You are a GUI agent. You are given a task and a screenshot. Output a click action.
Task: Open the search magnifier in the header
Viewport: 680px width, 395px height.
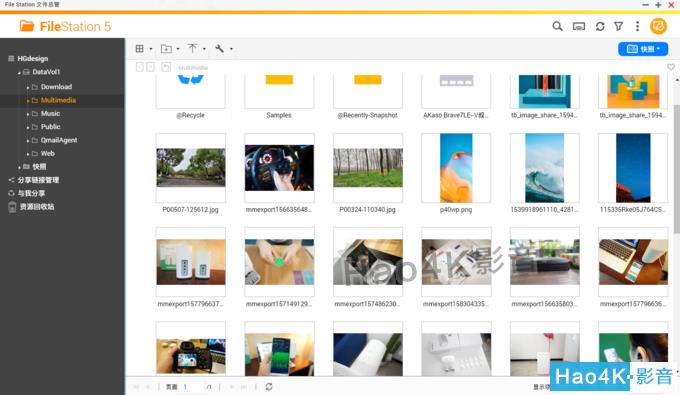tap(557, 26)
